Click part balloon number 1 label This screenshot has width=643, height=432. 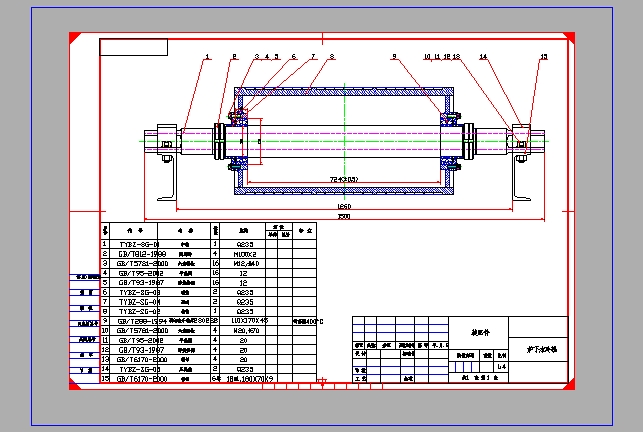point(208,57)
